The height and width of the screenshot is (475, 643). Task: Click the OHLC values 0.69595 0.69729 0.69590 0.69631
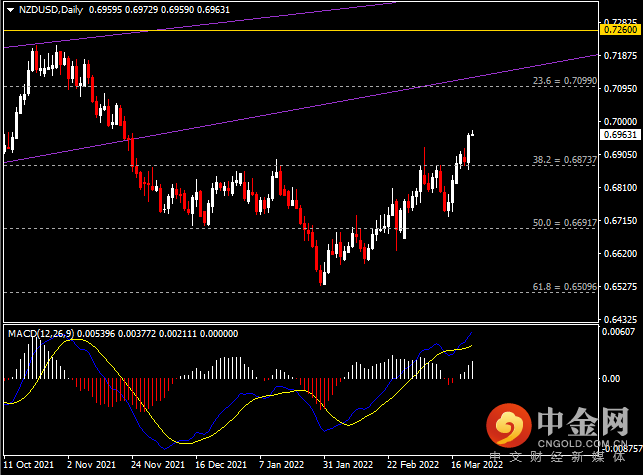(160, 10)
